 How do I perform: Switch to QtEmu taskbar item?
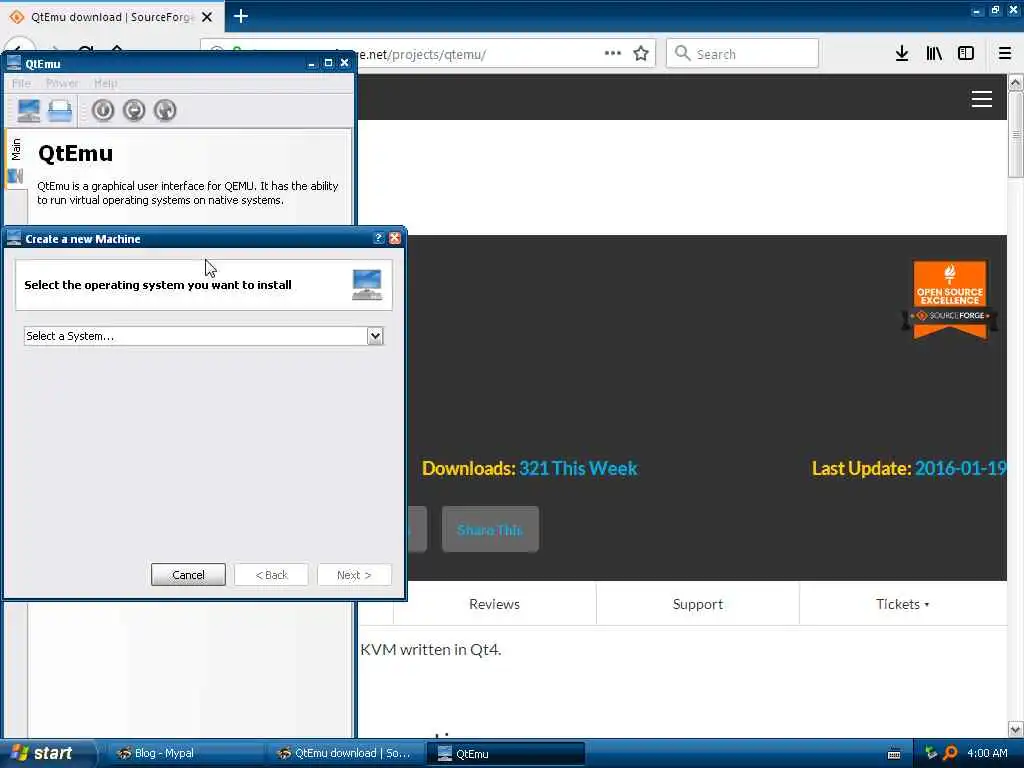click(505, 754)
